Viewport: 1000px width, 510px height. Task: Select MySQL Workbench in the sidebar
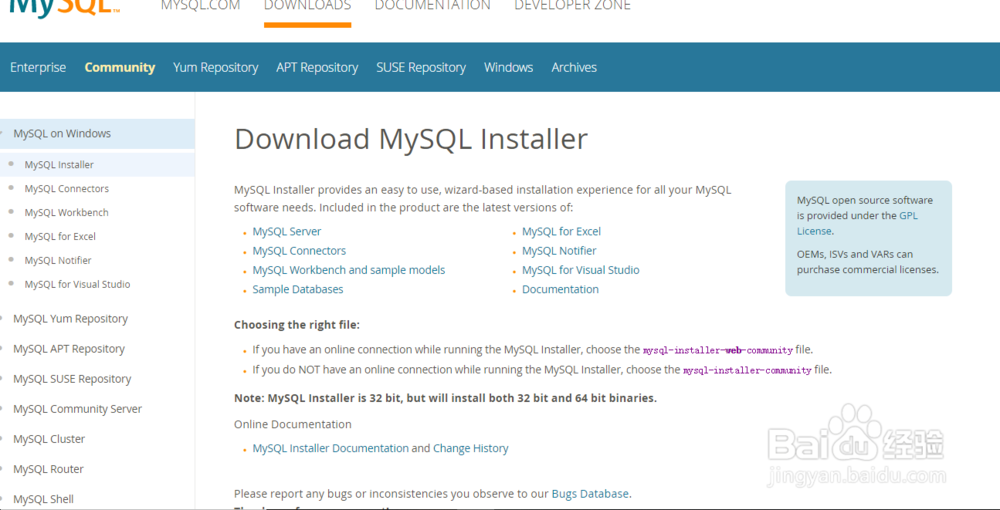tap(67, 212)
